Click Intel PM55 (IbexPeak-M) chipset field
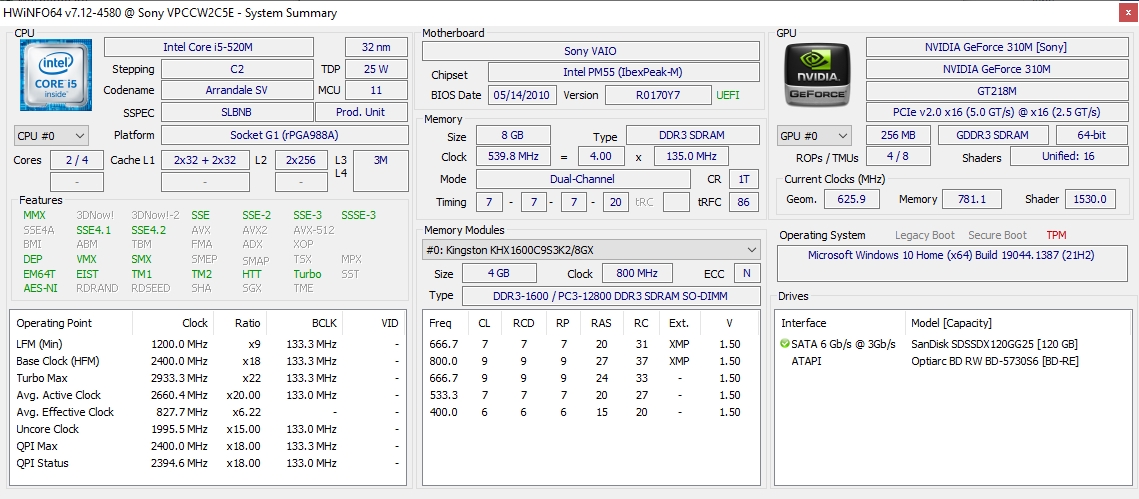 [x=623, y=73]
